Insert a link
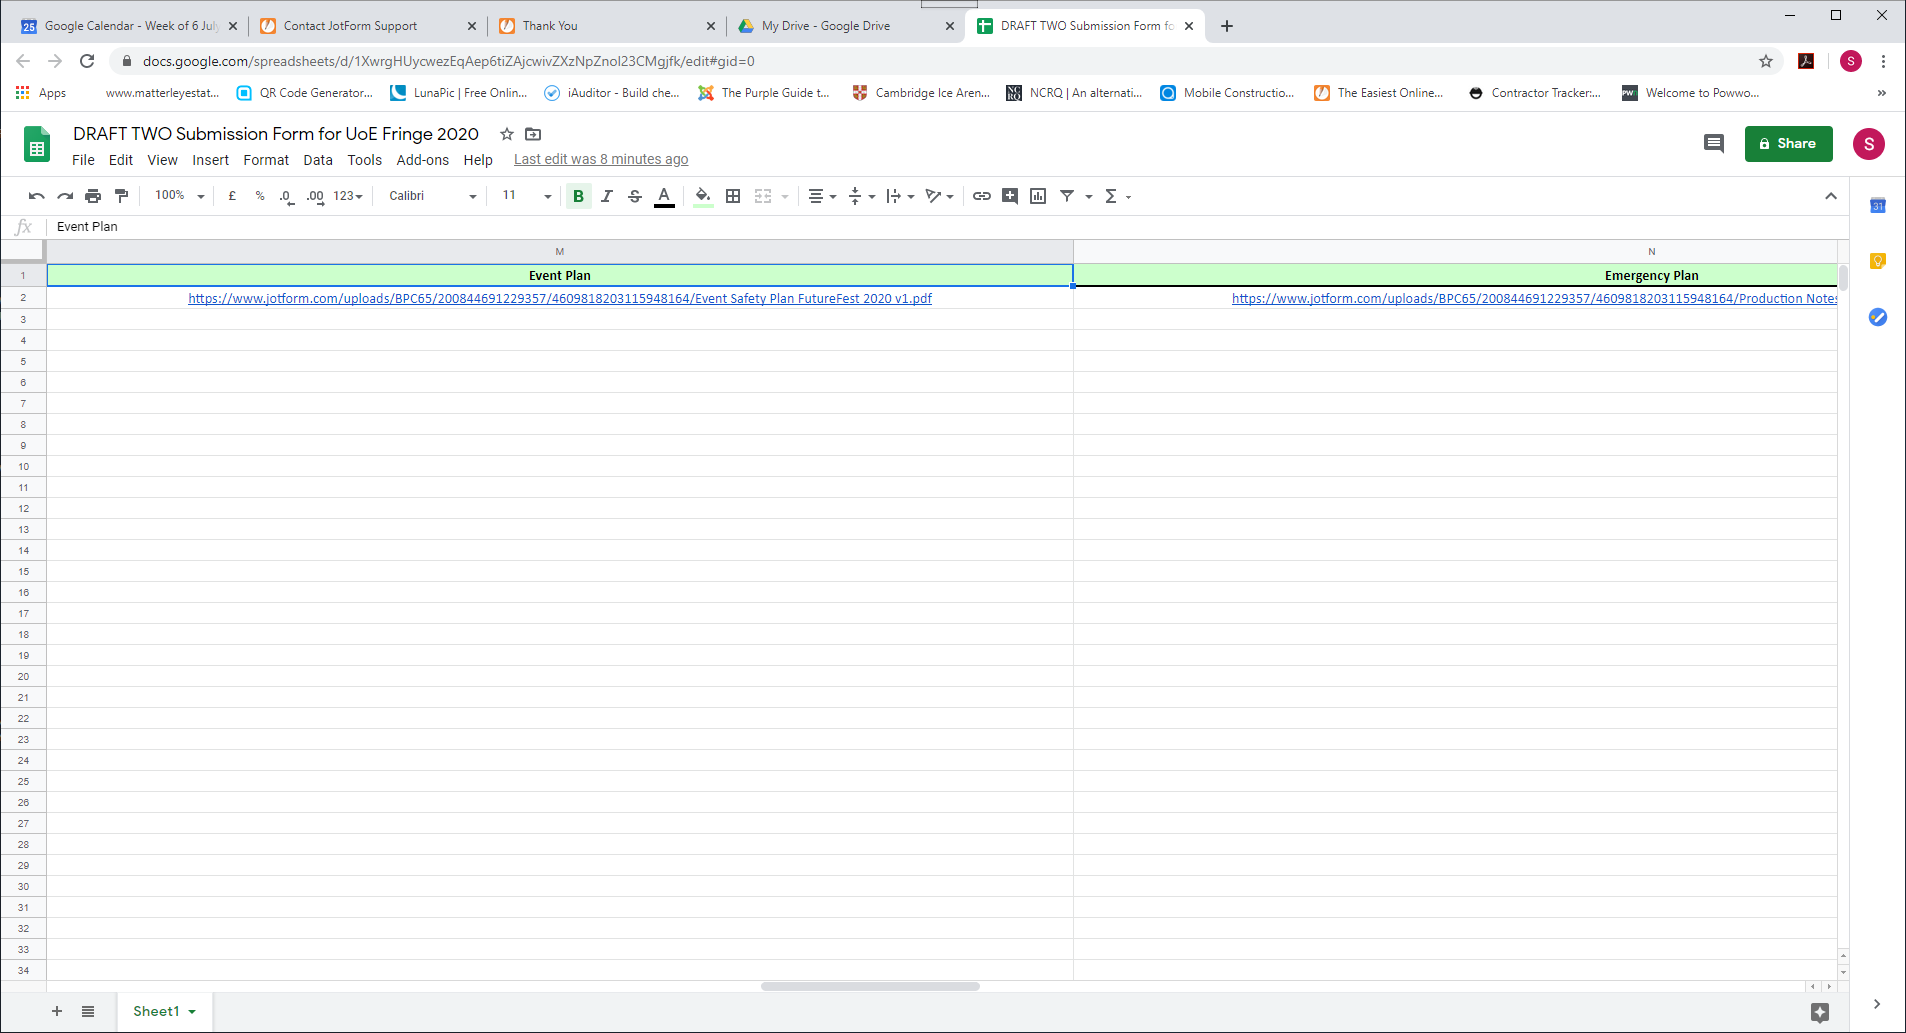 (981, 196)
